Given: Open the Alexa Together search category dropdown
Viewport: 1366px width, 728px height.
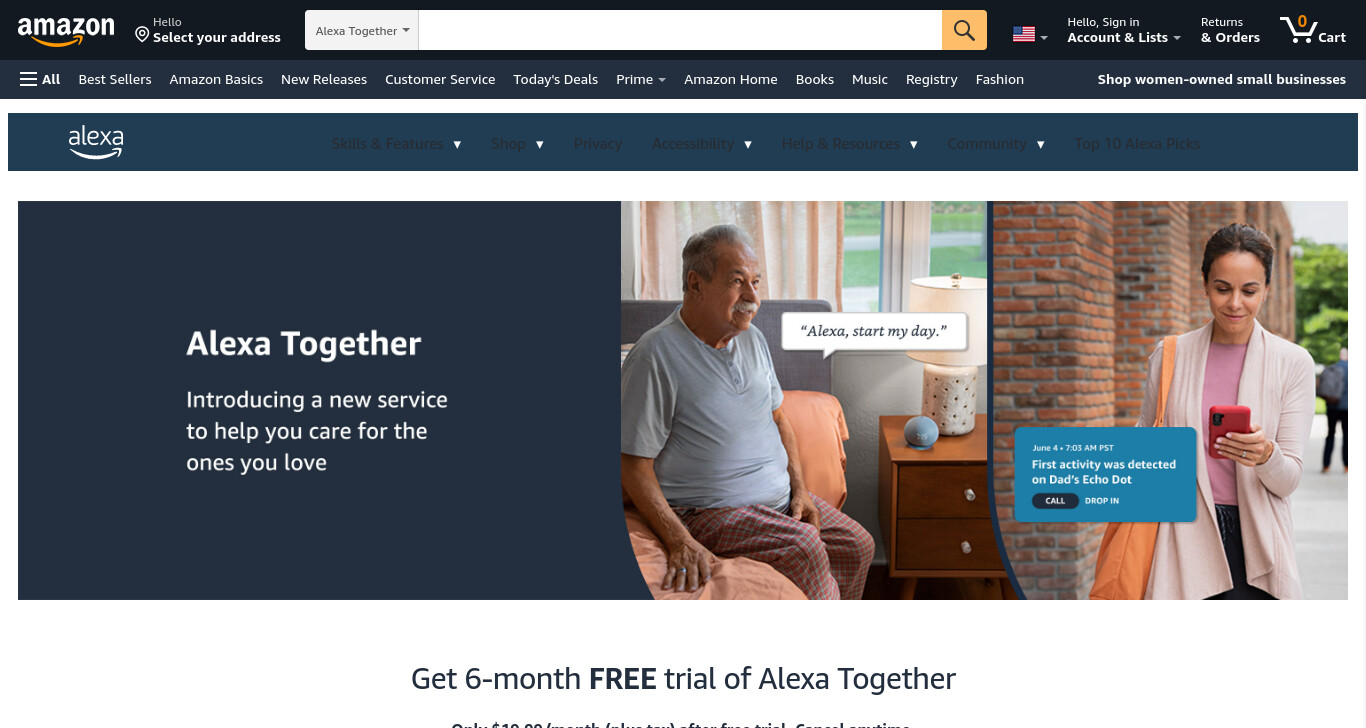Looking at the screenshot, I should (x=362, y=30).
